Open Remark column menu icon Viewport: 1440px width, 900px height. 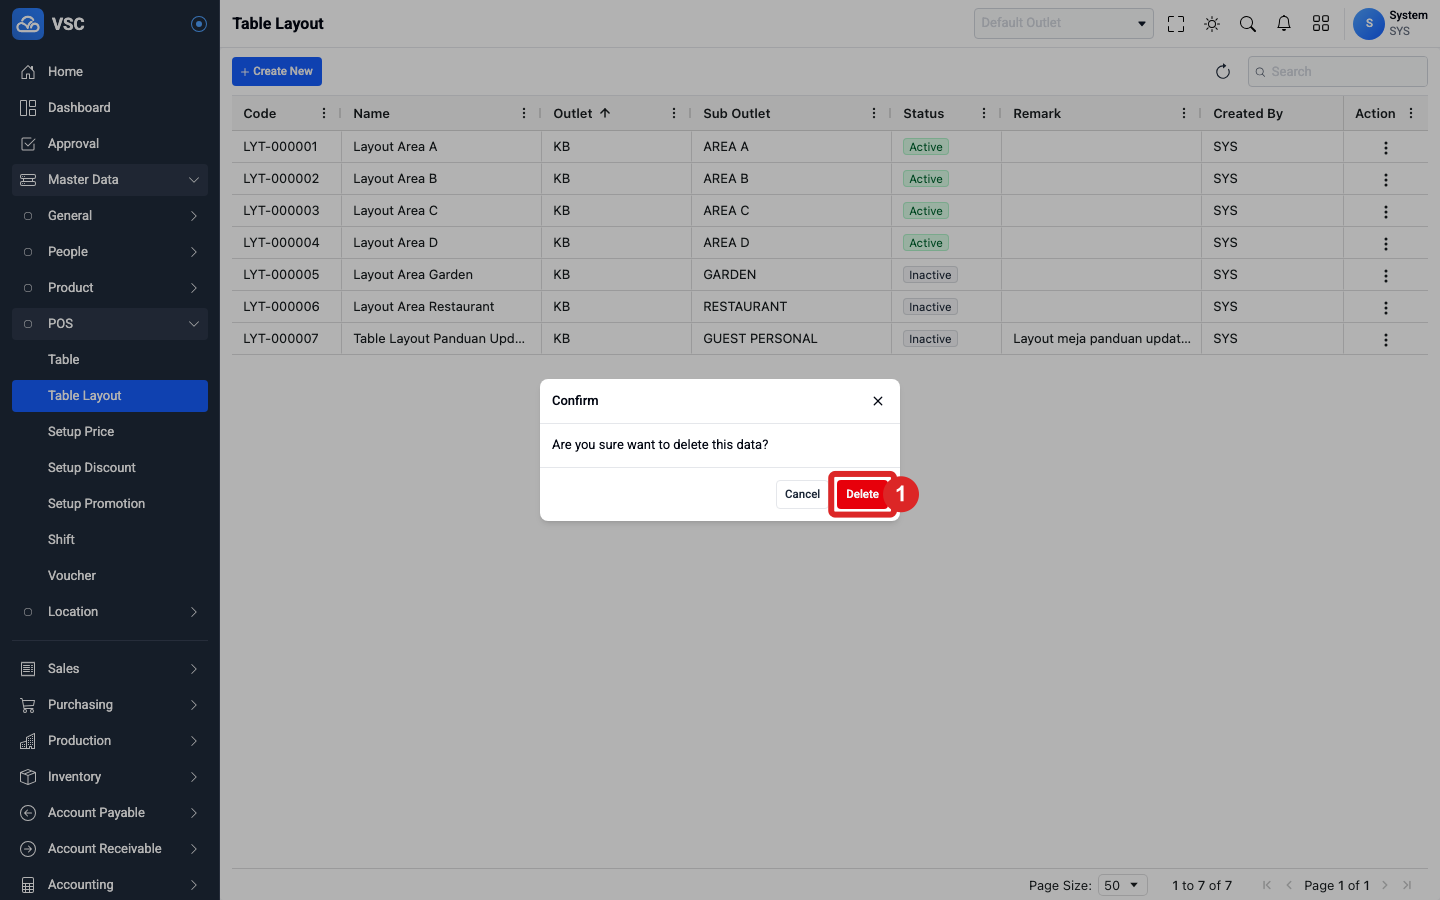click(1184, 113)
